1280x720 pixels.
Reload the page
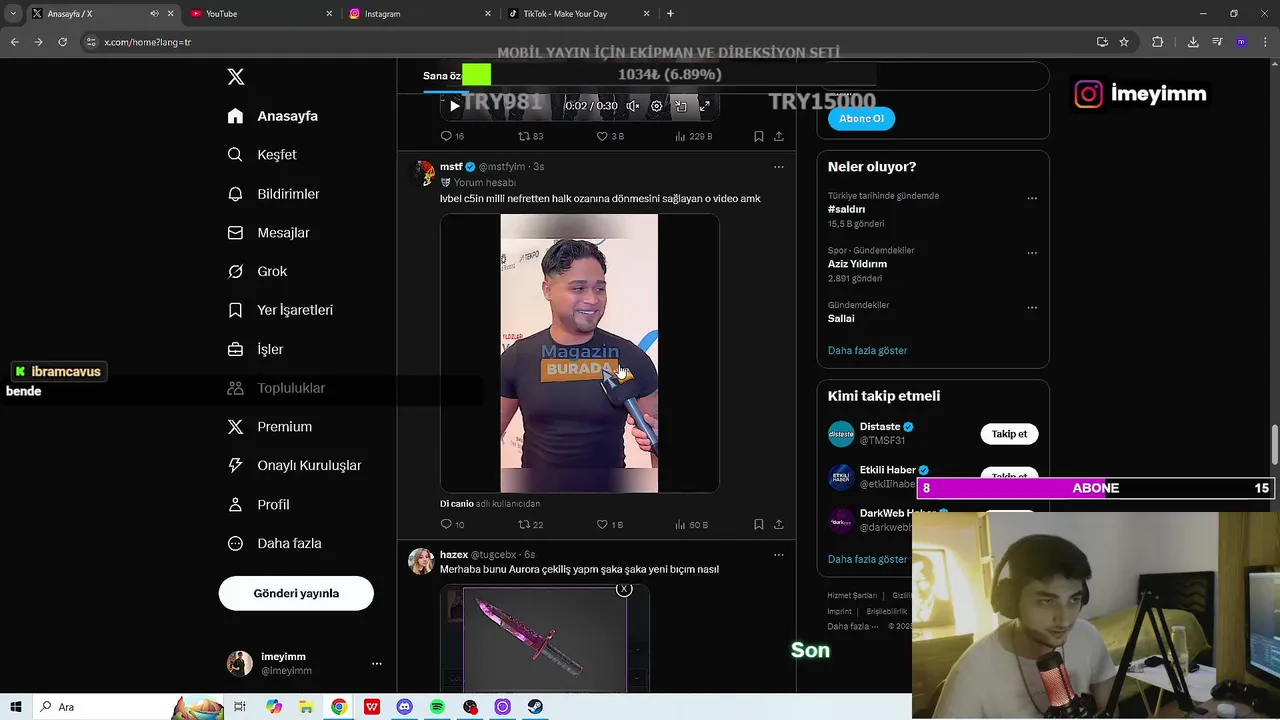(62, 42)
